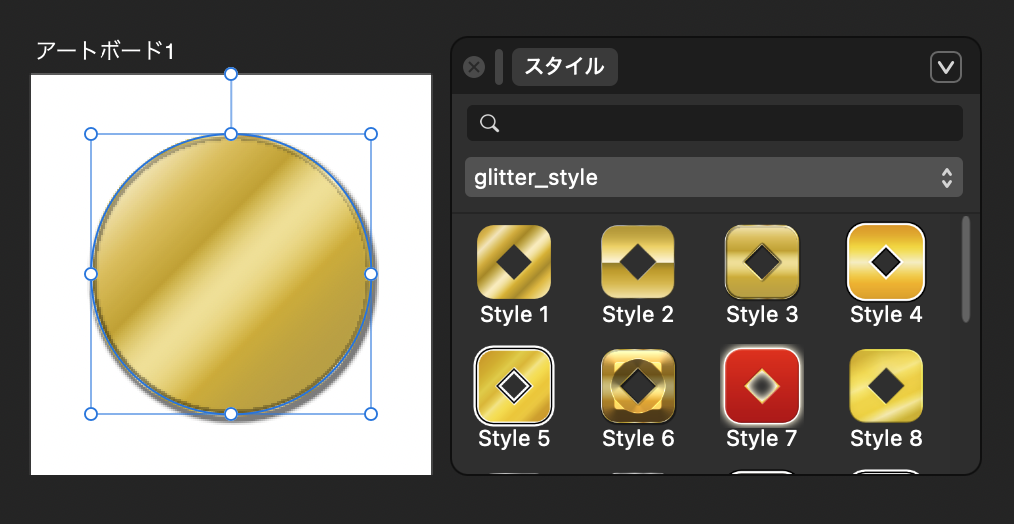Click the right-middle selection handle
1014x524 pixels.
371,273
